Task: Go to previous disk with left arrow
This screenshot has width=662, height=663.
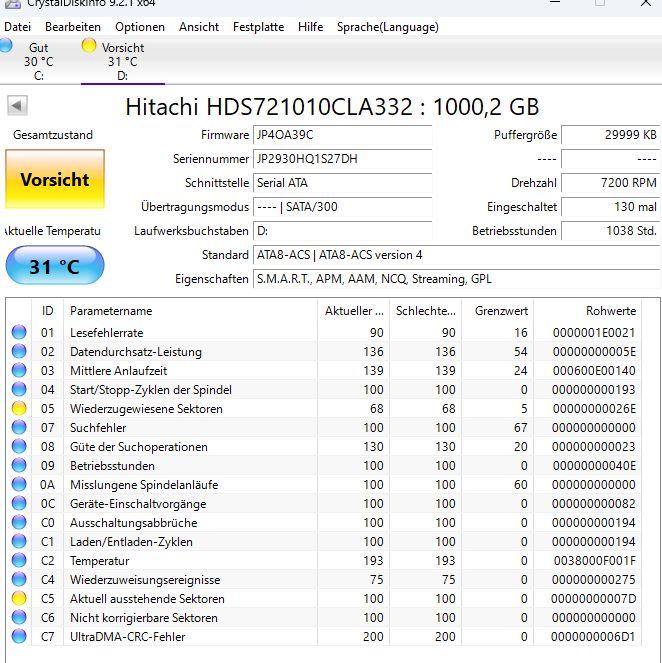Action: [x=17, y=105]
